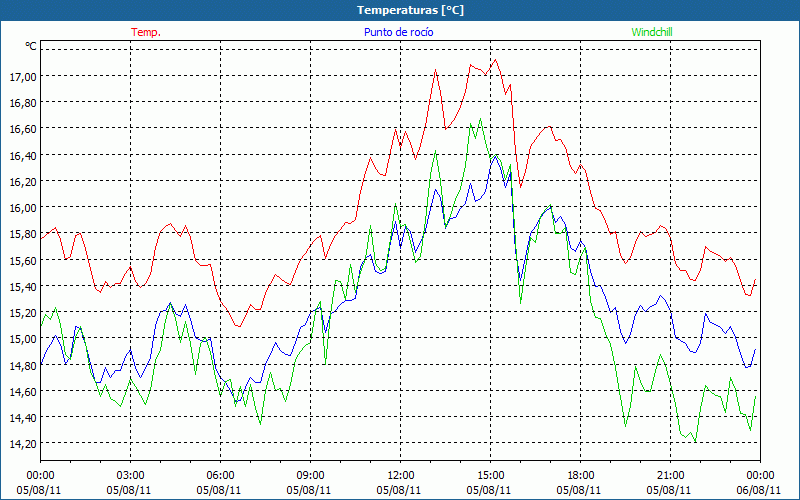
Task: Click the 16,60 y-axis value
Action: (23, 129)
